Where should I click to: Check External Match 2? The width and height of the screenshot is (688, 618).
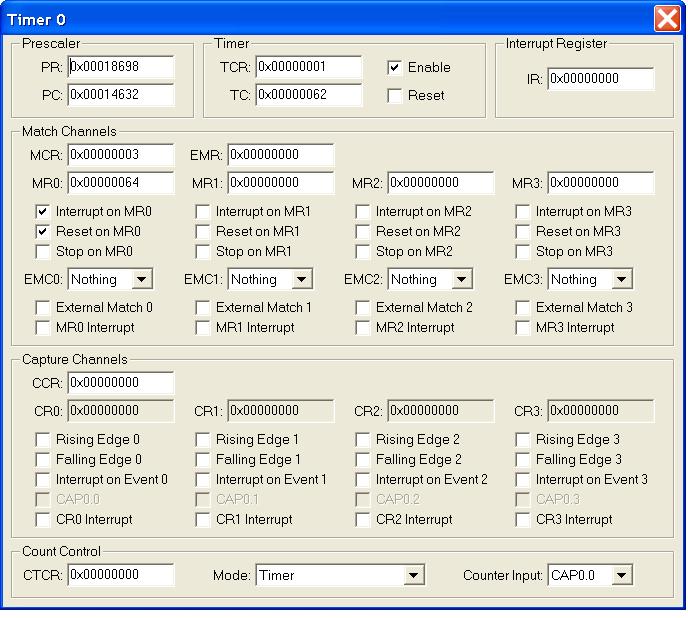[x=362, y=308]
